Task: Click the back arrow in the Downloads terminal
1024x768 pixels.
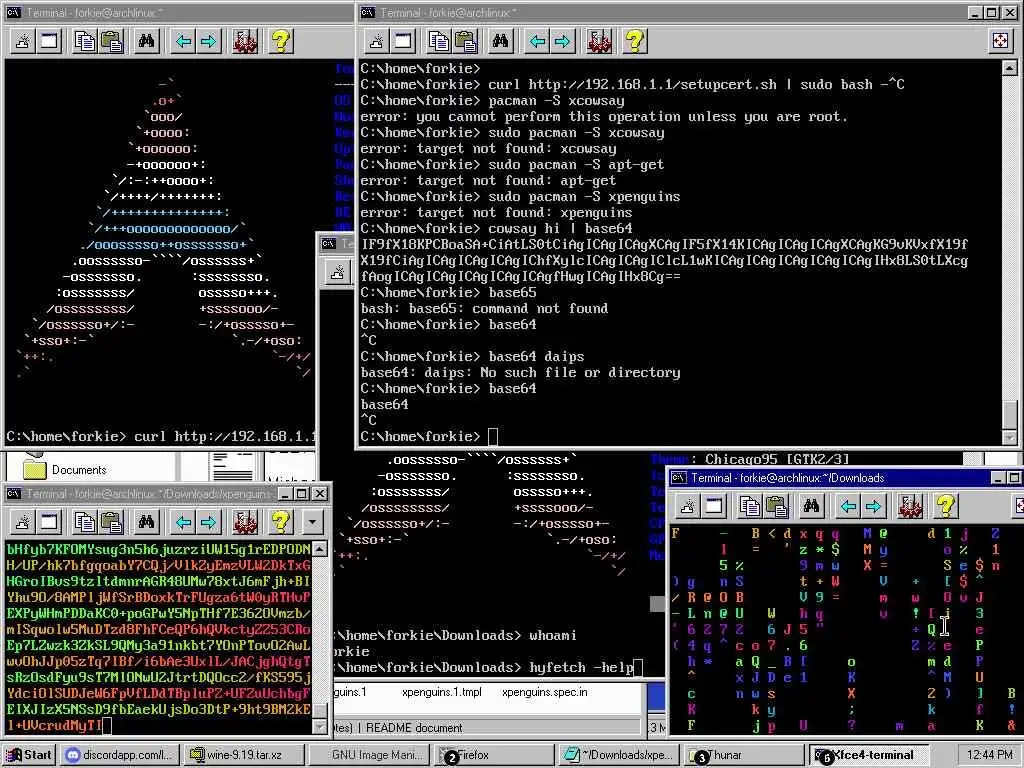Action: tap(848, 505)
